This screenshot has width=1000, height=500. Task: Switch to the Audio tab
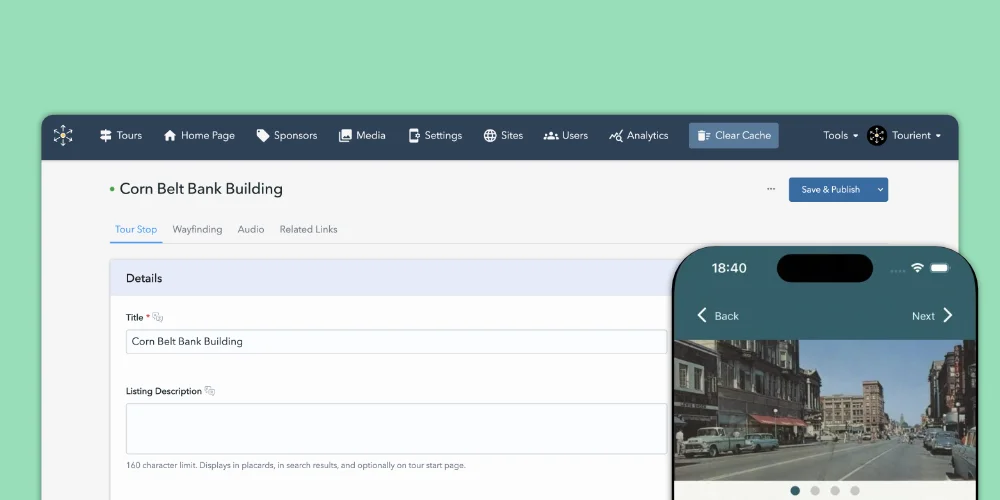(251, 230)
